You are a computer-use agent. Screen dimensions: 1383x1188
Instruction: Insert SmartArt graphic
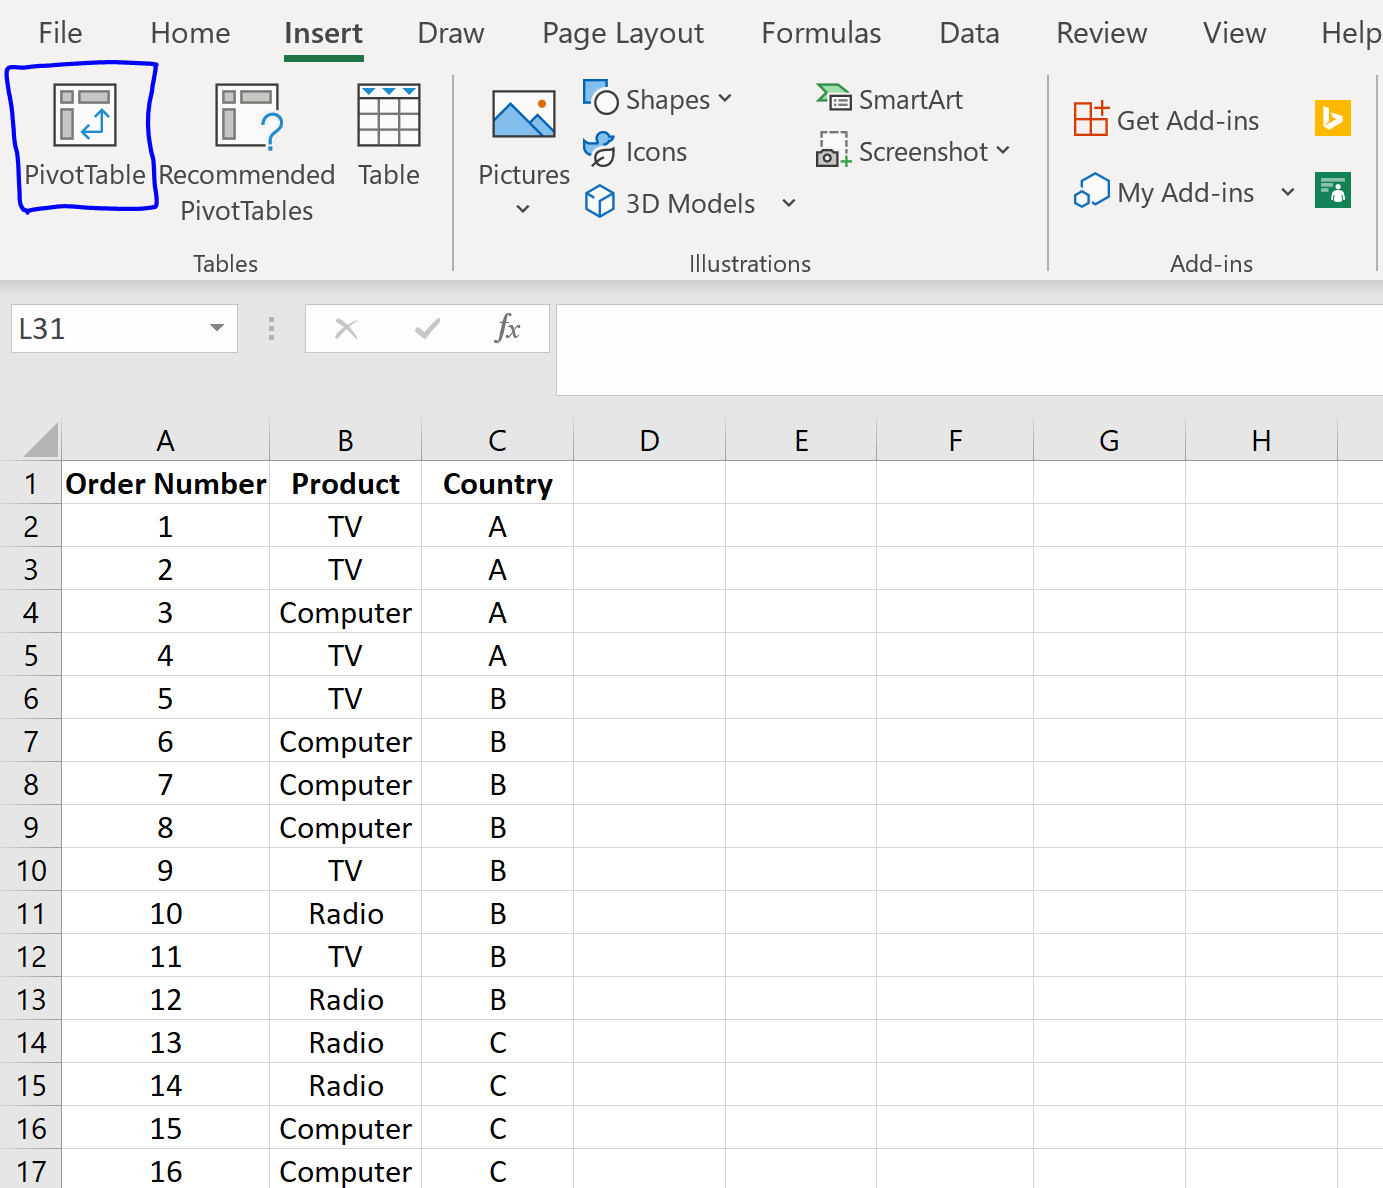coord(889,99)
